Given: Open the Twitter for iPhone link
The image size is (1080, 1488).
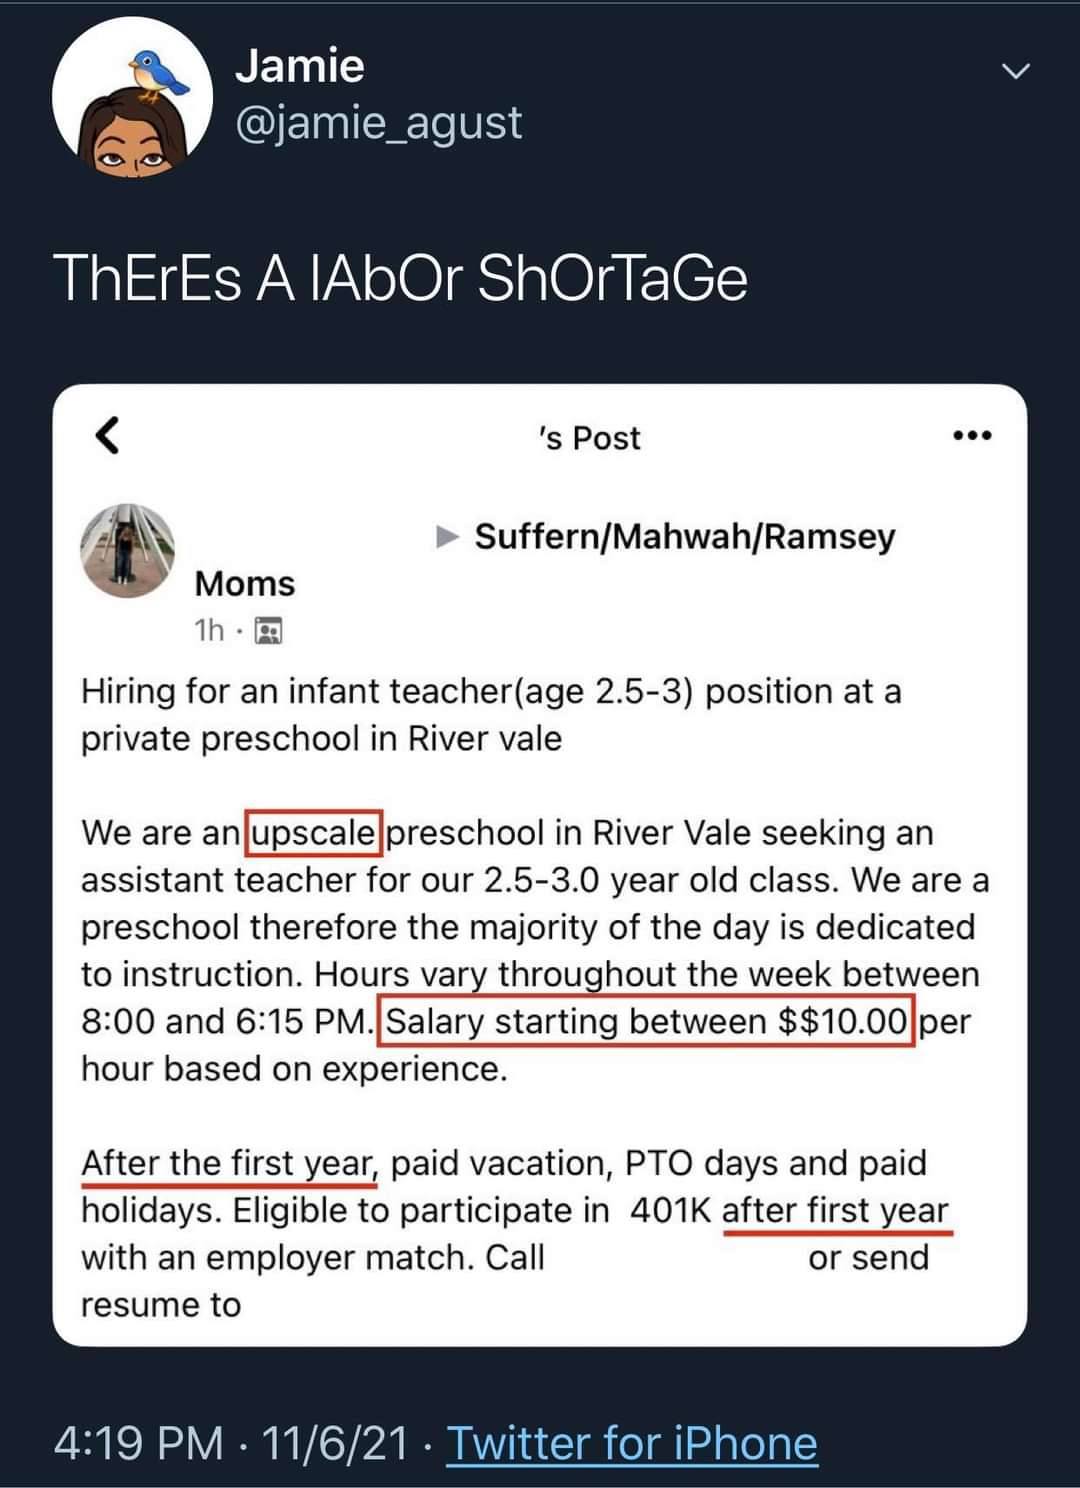Looking at the screenshot, I should [x=632, y=1443].
